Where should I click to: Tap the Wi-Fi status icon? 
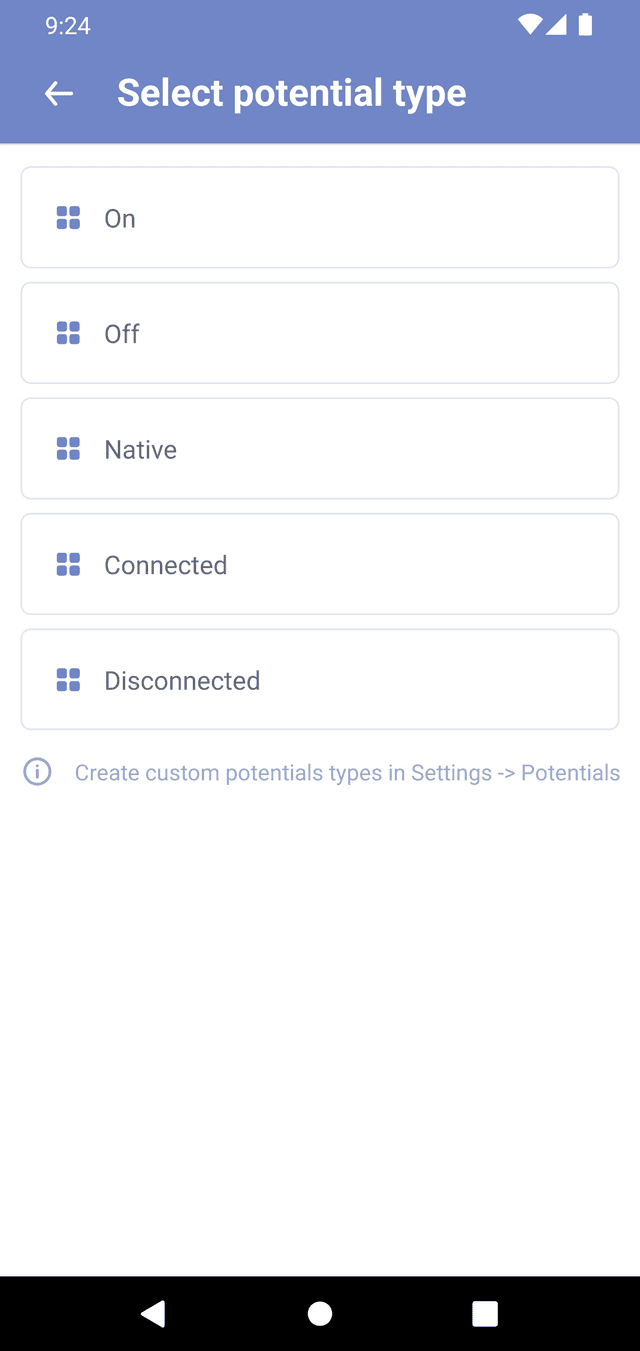tap(529, 25)
